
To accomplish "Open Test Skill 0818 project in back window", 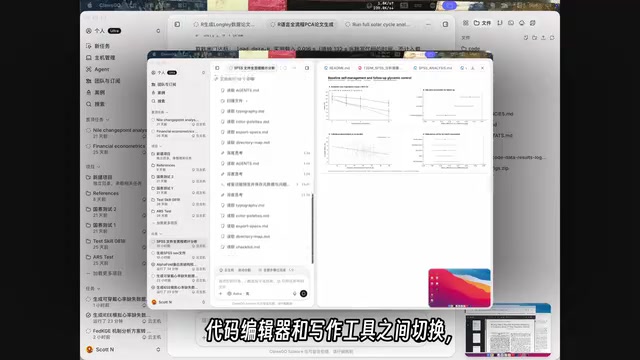I will (116, 244).
